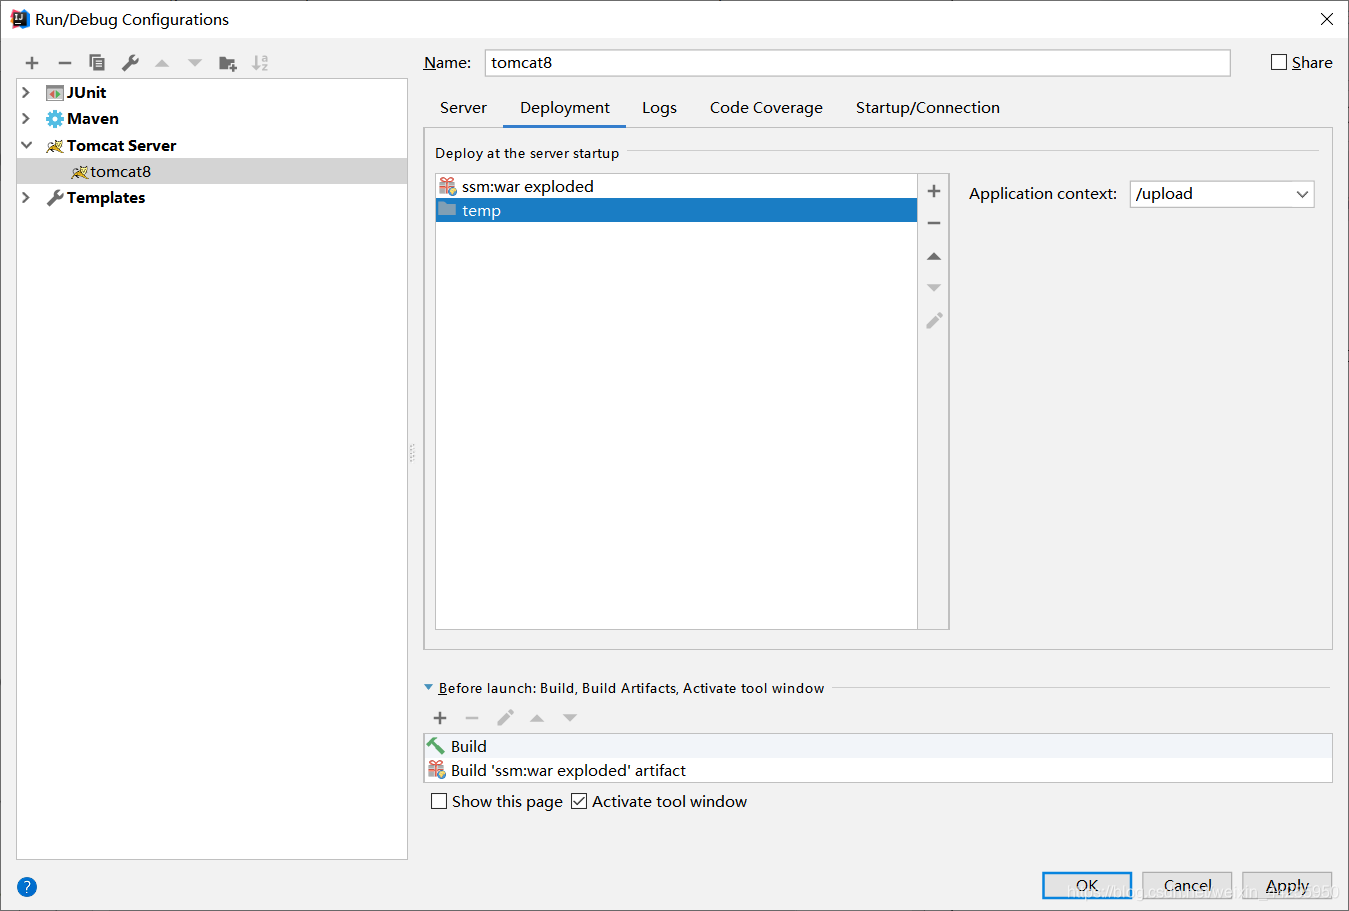Viewport: 1349px width, 911px height.
Task: Click the JUnit label in tree
Action: coord(86,93)
